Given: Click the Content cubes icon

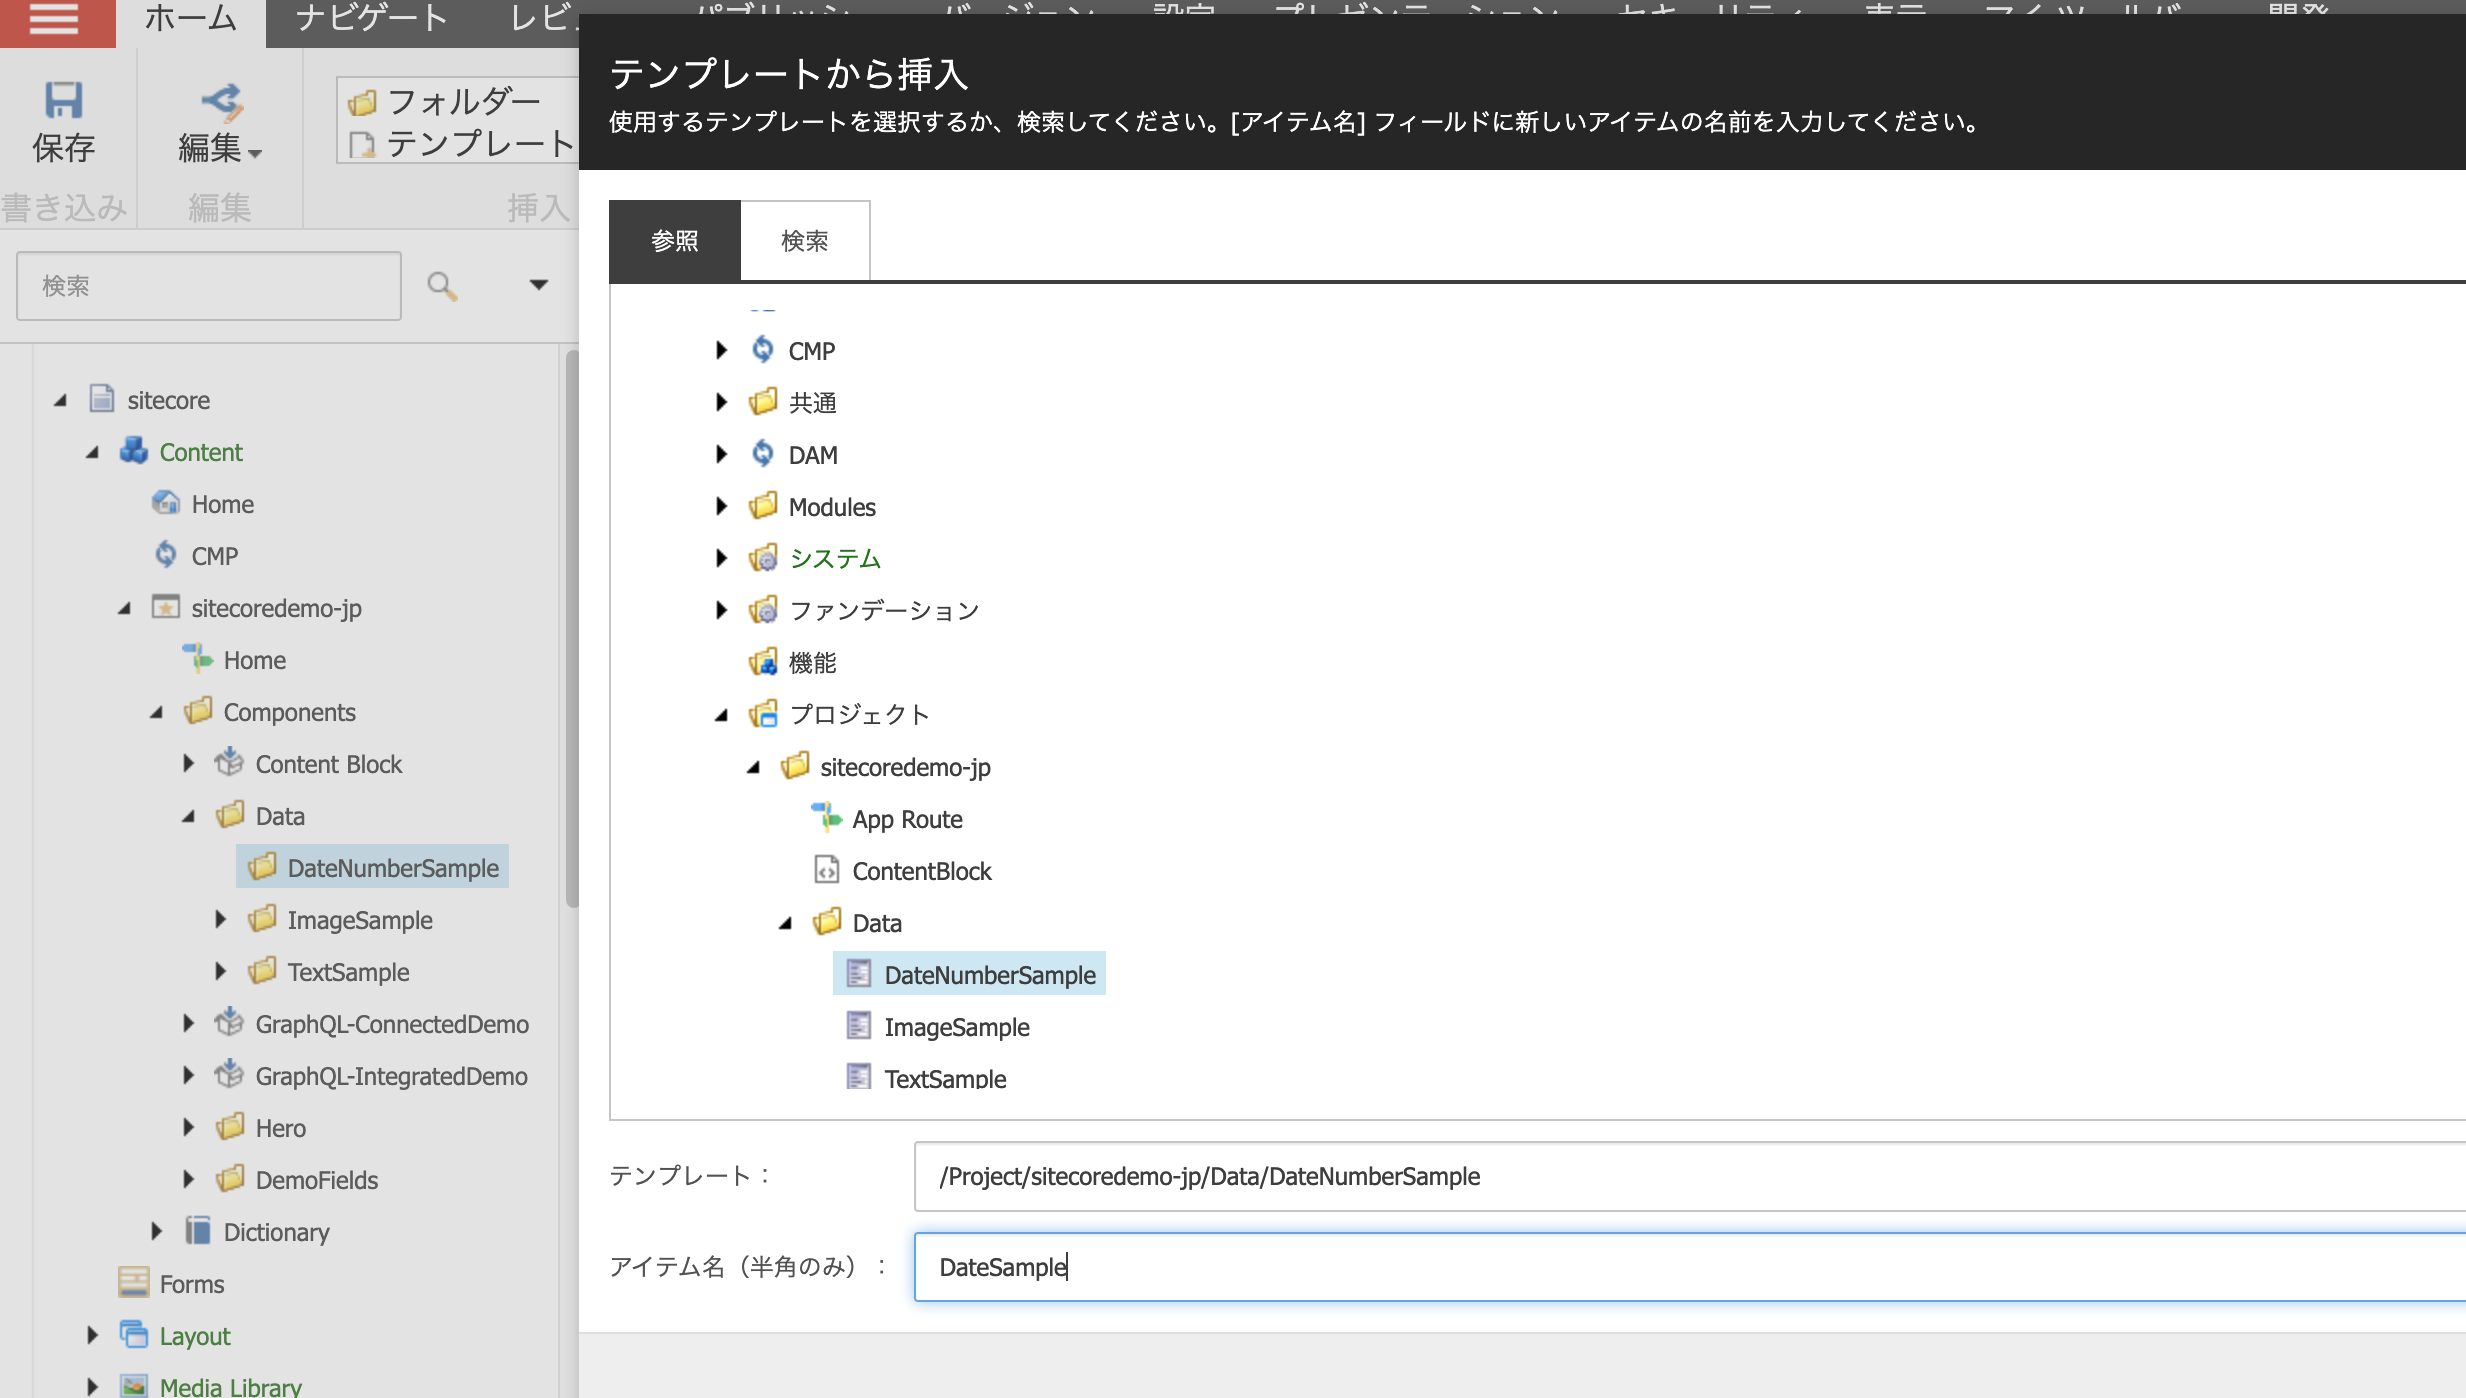Looking at the screenshot, I should tap(134, 451).
